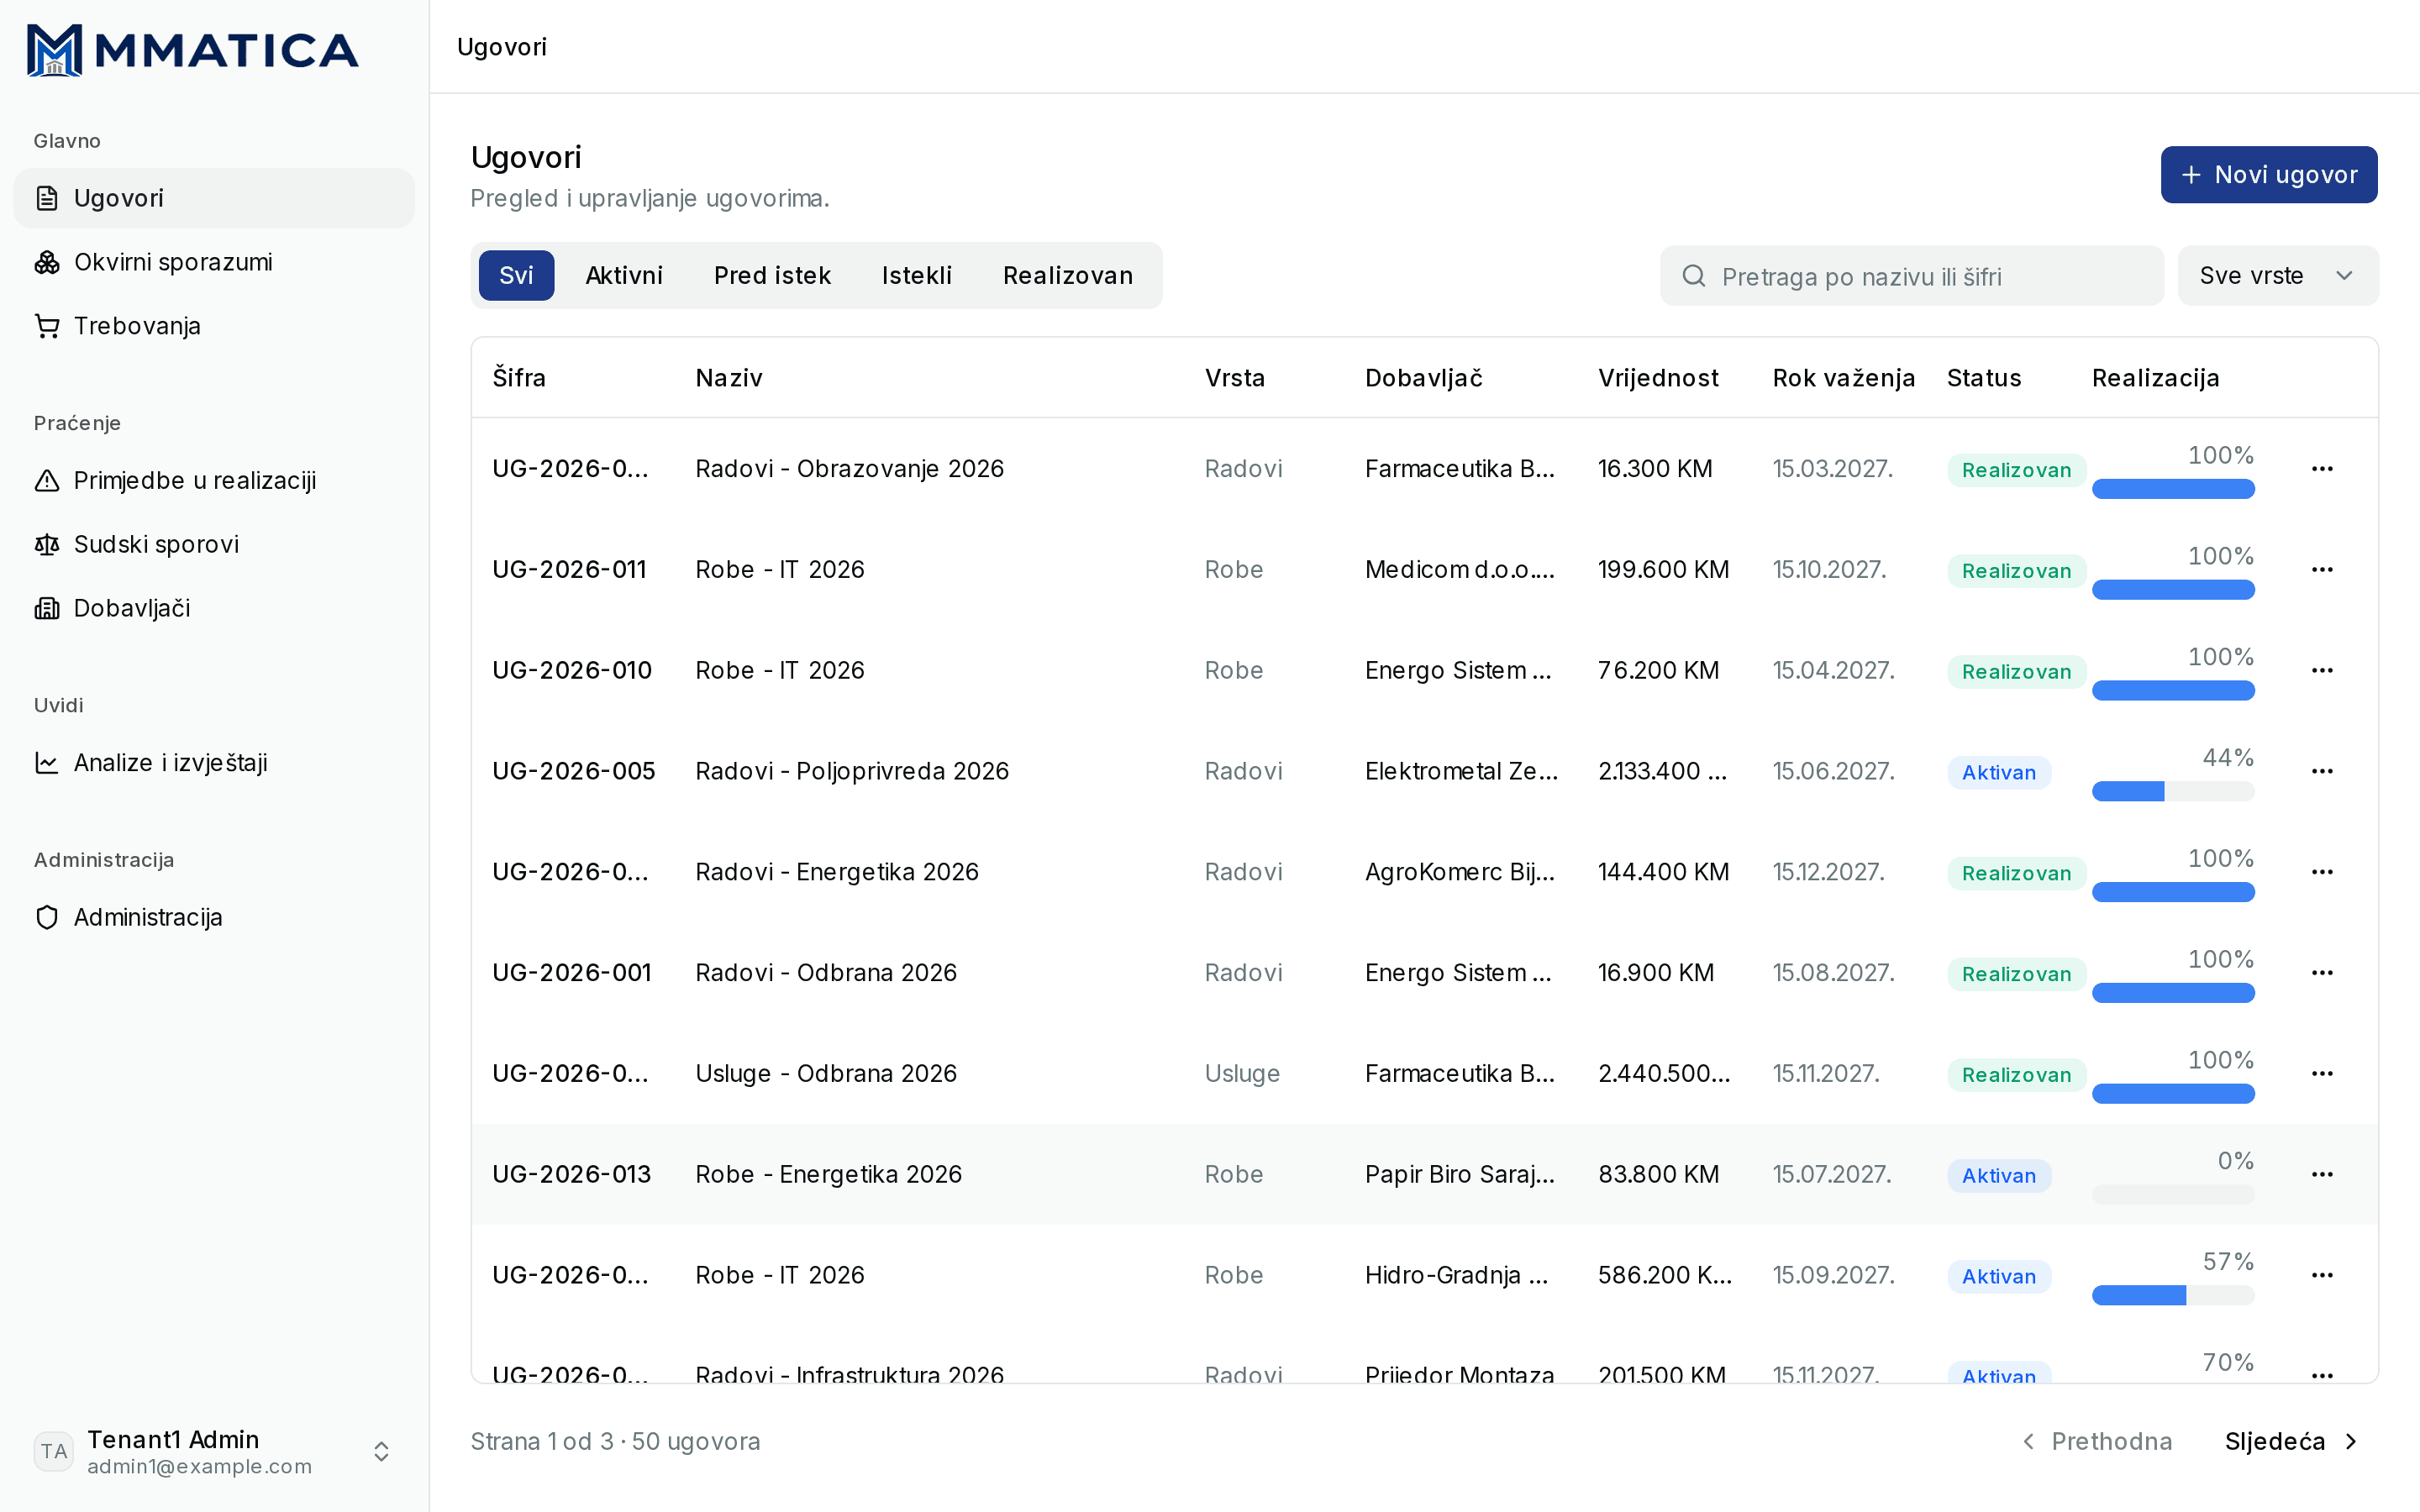
Task: Go to Sljedeća page
Action: coord(2292,1441)
